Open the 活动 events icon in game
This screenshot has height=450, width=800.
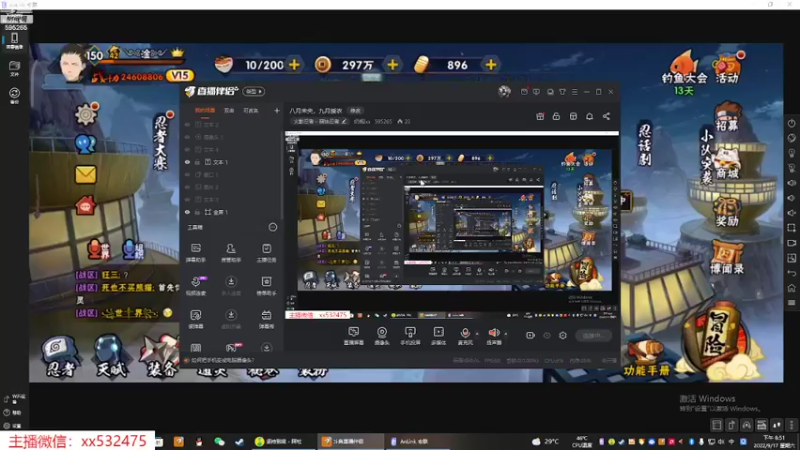[x=728, y=67]
